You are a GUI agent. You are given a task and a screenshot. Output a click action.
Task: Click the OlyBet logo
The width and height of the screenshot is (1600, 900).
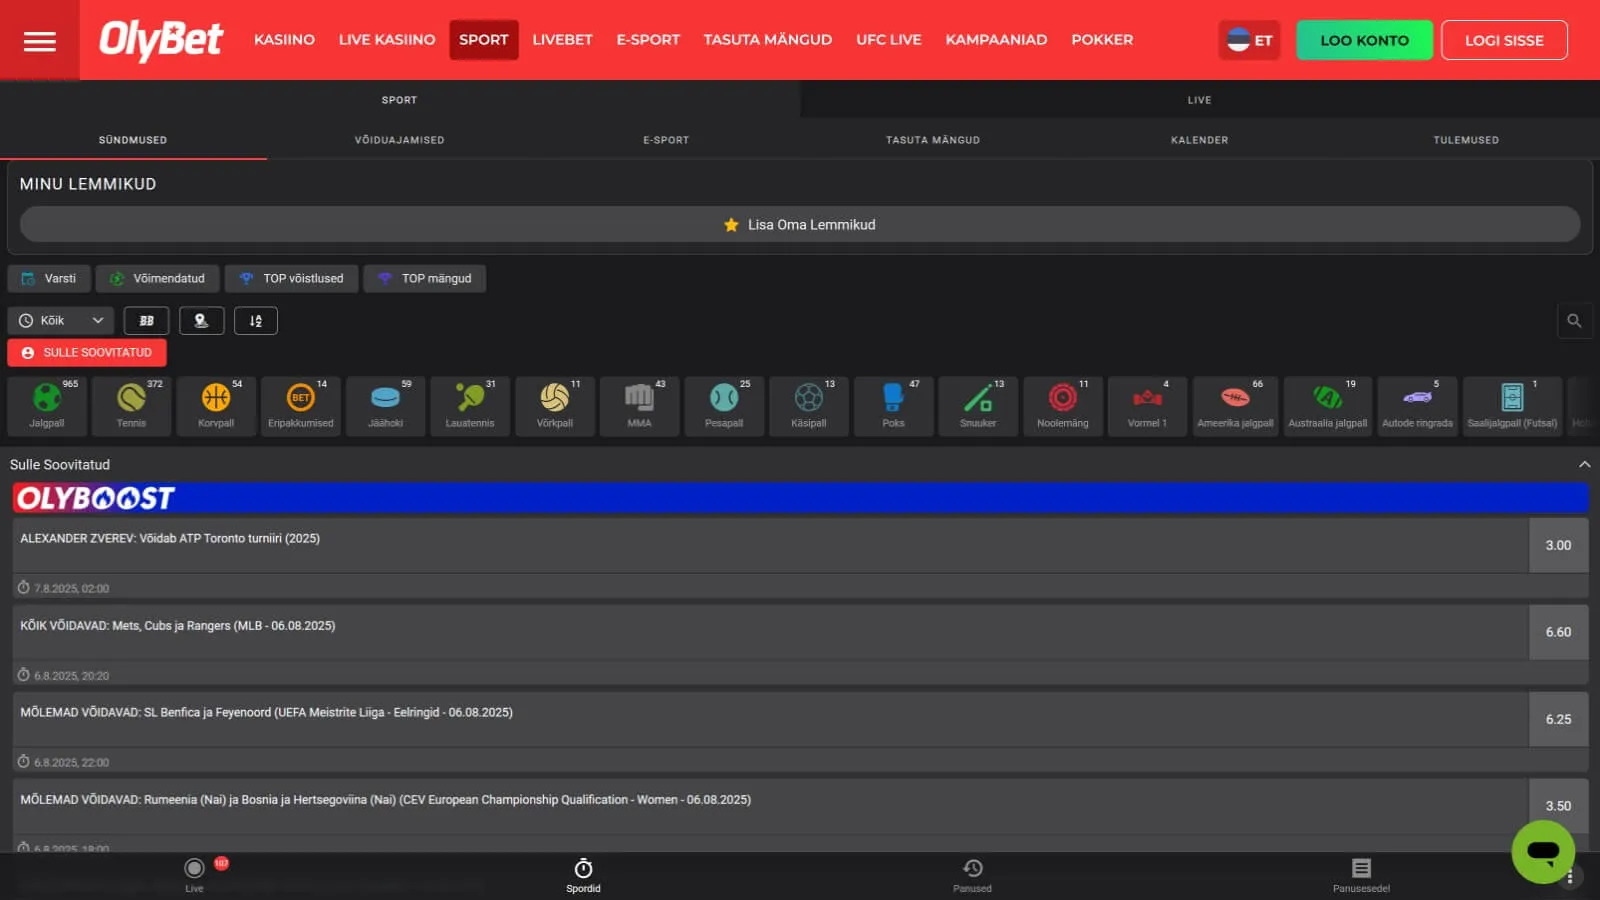(161, 40)
